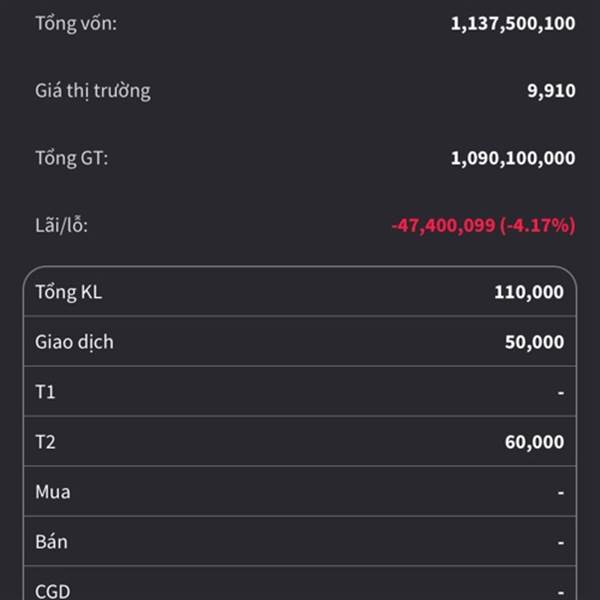Tap the 1,137,500,100 capital value
This screenshot has width=600, height=600.
click(x=513, y=24)
